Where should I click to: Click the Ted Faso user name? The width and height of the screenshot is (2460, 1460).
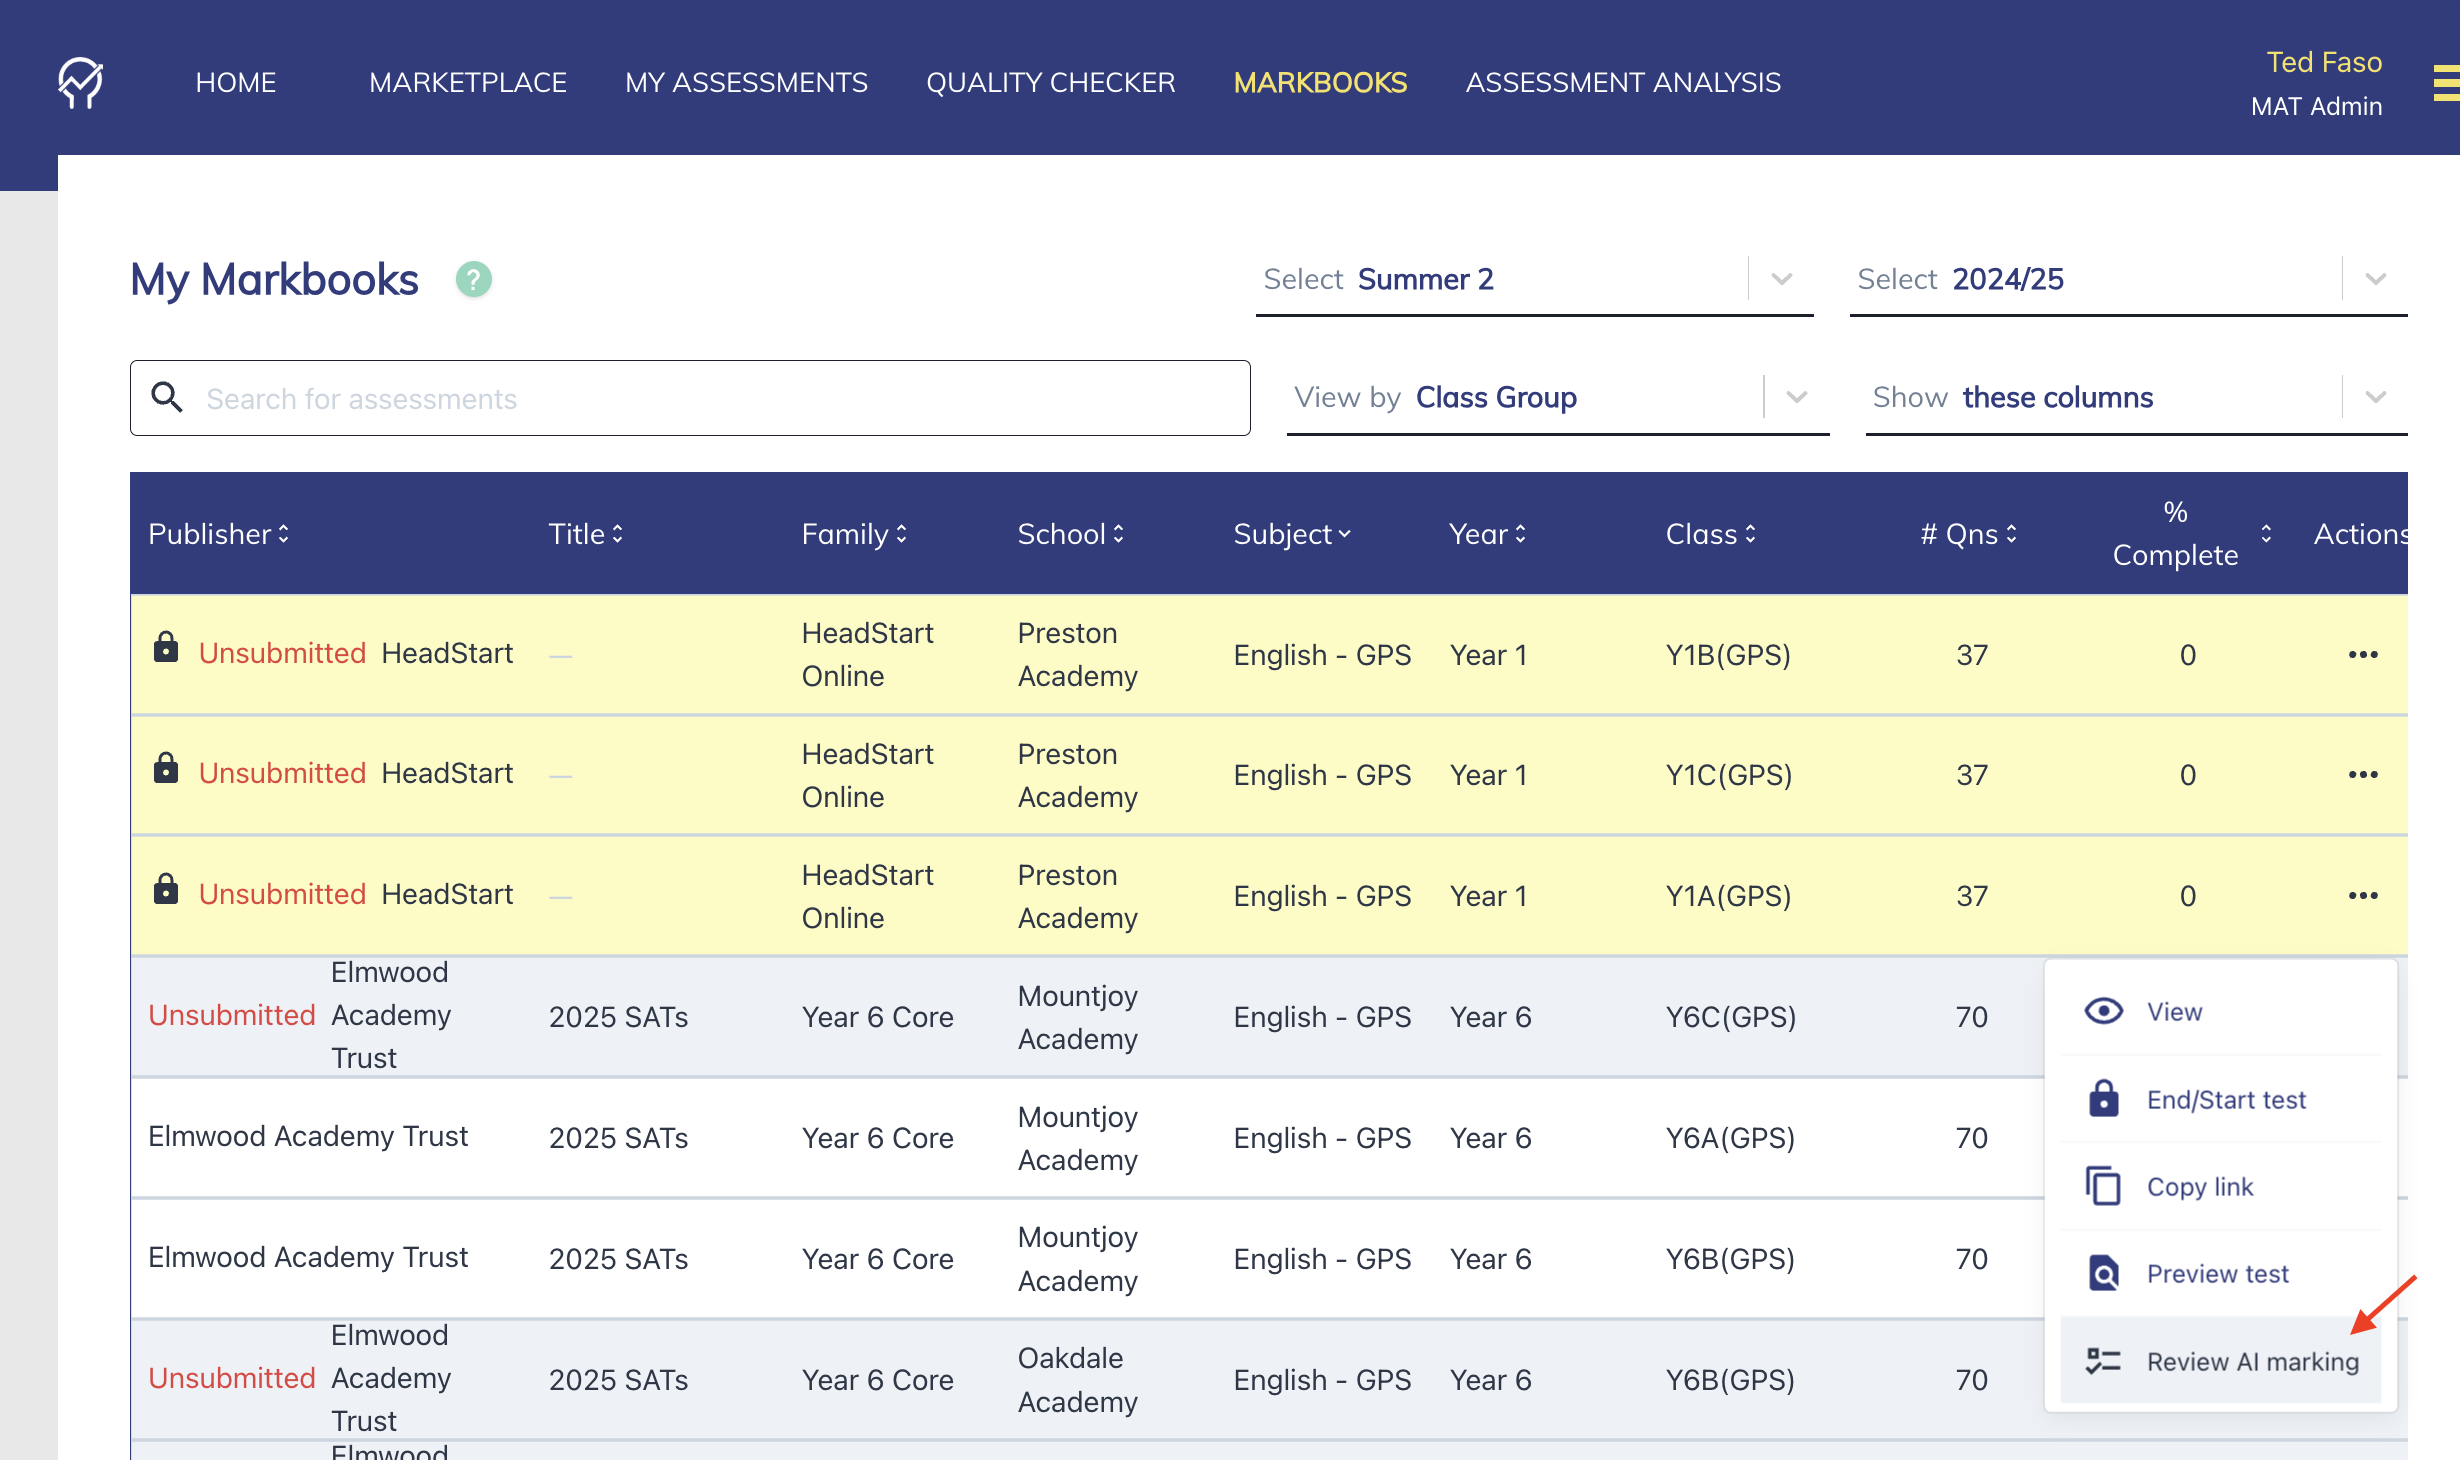point(2324,62)
